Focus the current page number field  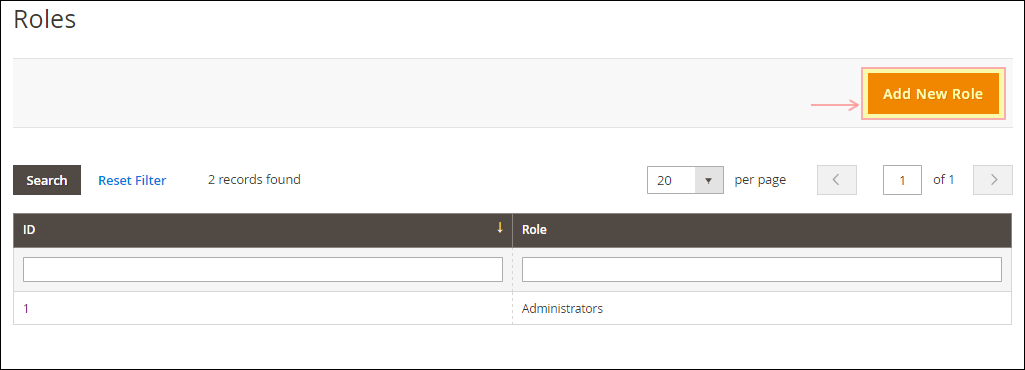902,180
